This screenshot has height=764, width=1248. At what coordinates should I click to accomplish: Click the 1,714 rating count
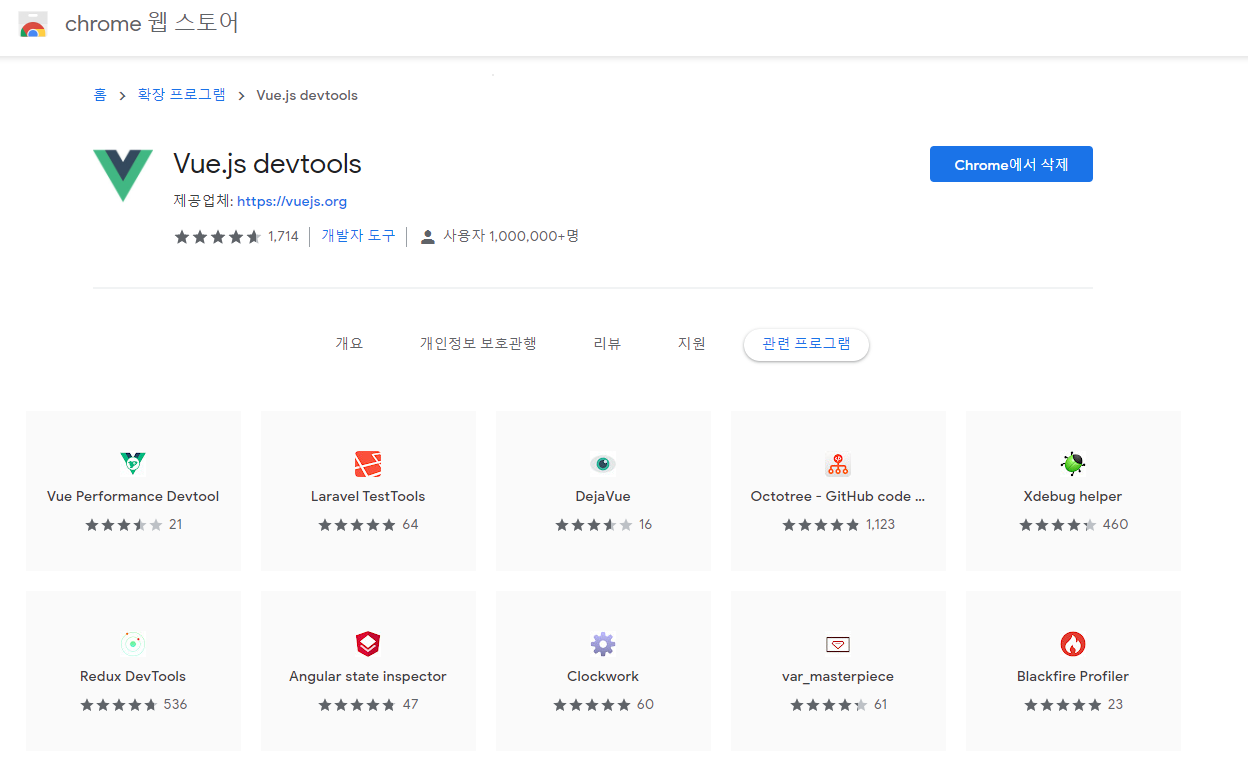283,237
